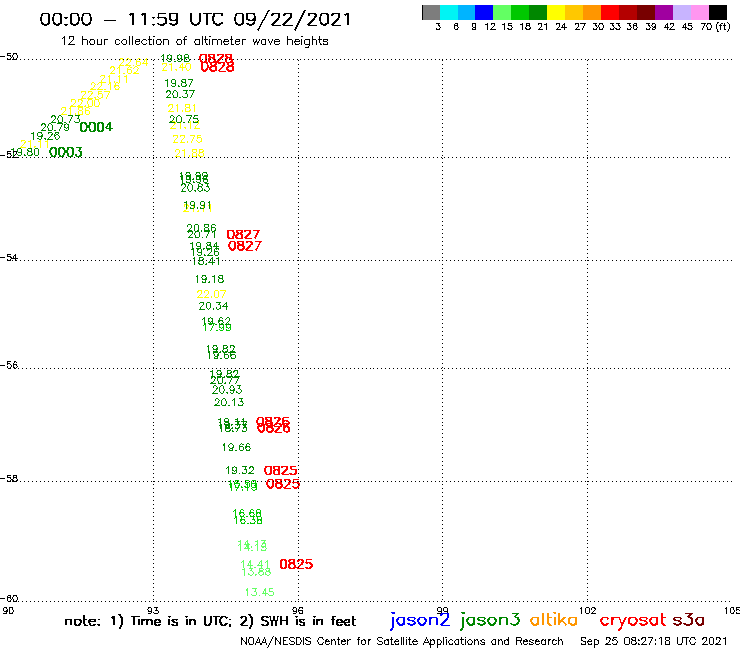Image resolution: width=740 pixels, height=650 pixels.
Task: Click the cyan swatch in the wave height legend
Action: click(x=449, y=12)
